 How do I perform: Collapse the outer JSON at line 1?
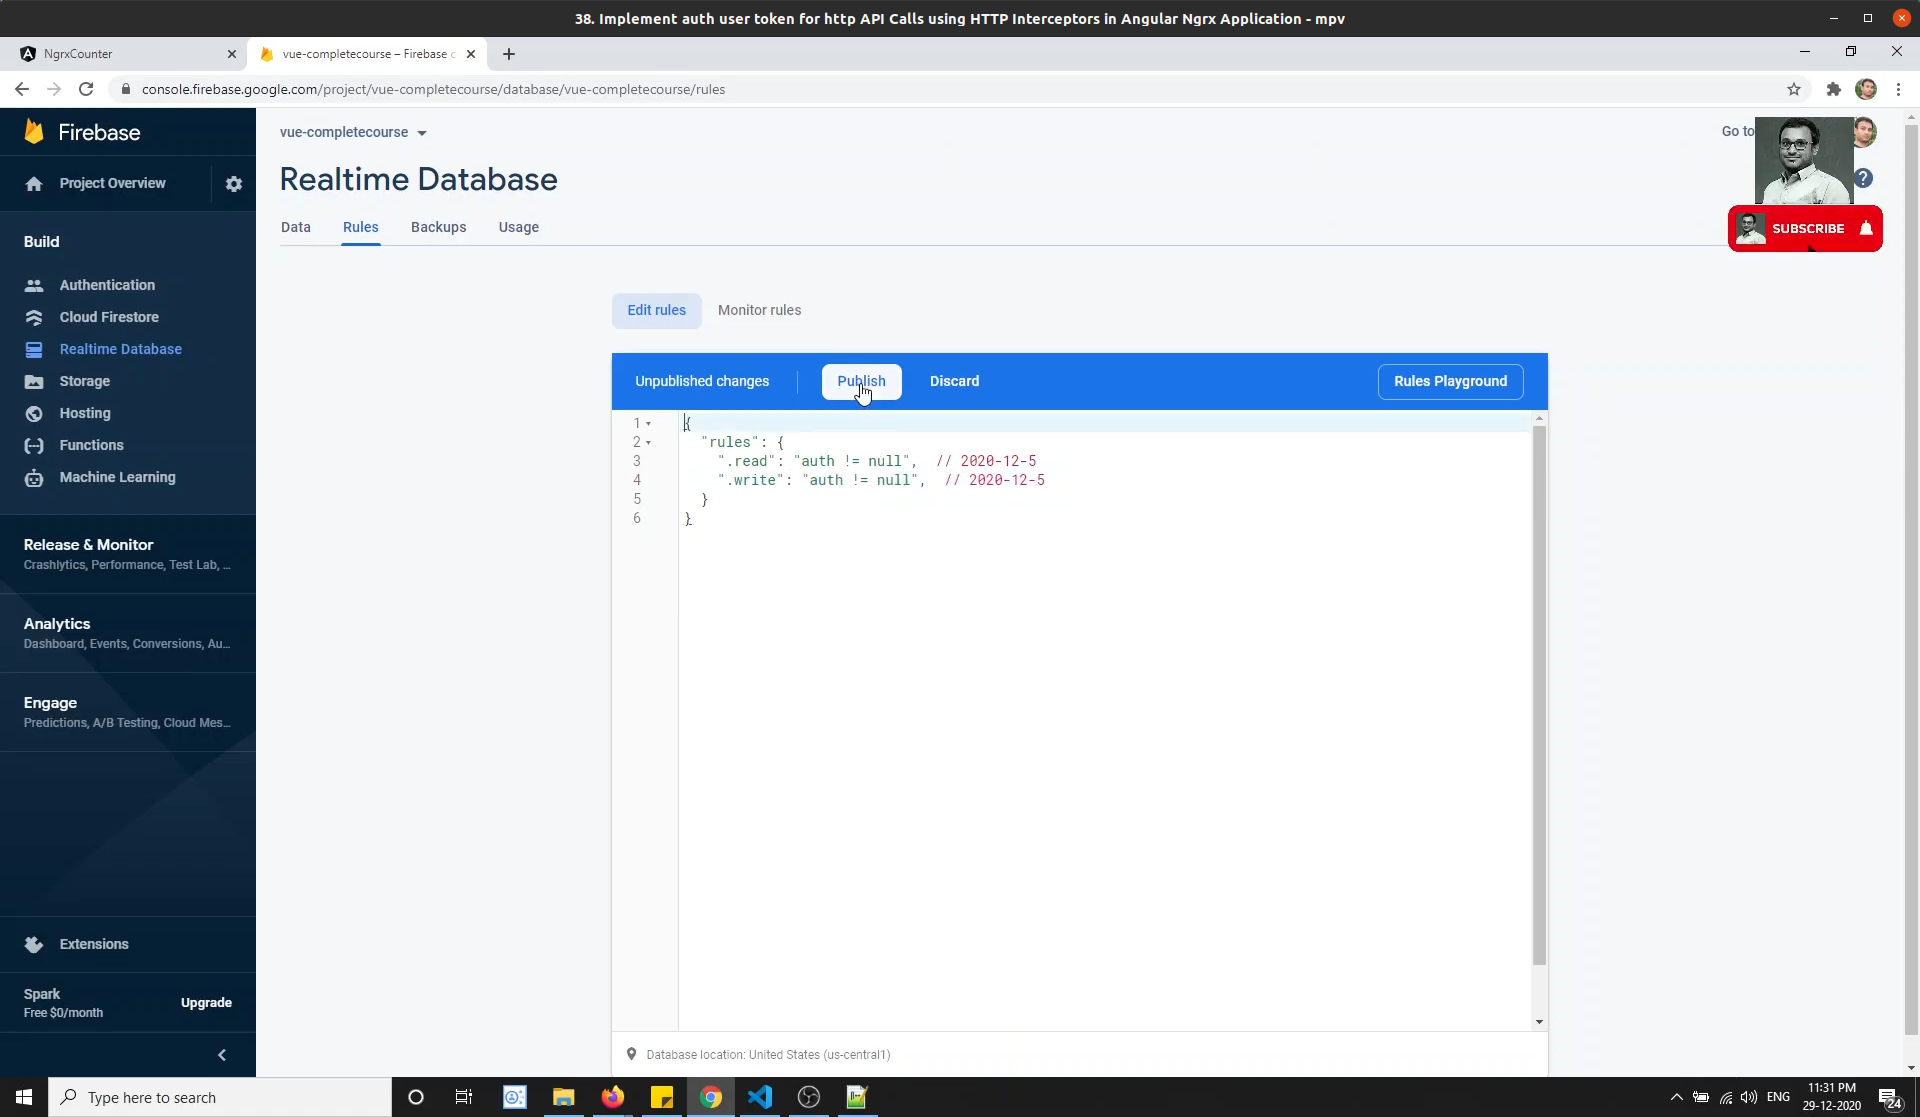pyautogui.click(x=648, y=423)
